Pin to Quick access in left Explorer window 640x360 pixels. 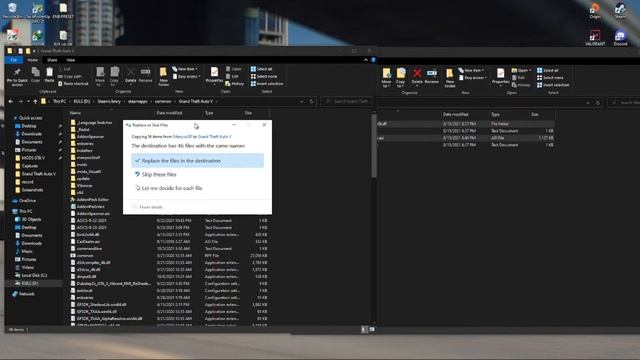click(17, 76)
